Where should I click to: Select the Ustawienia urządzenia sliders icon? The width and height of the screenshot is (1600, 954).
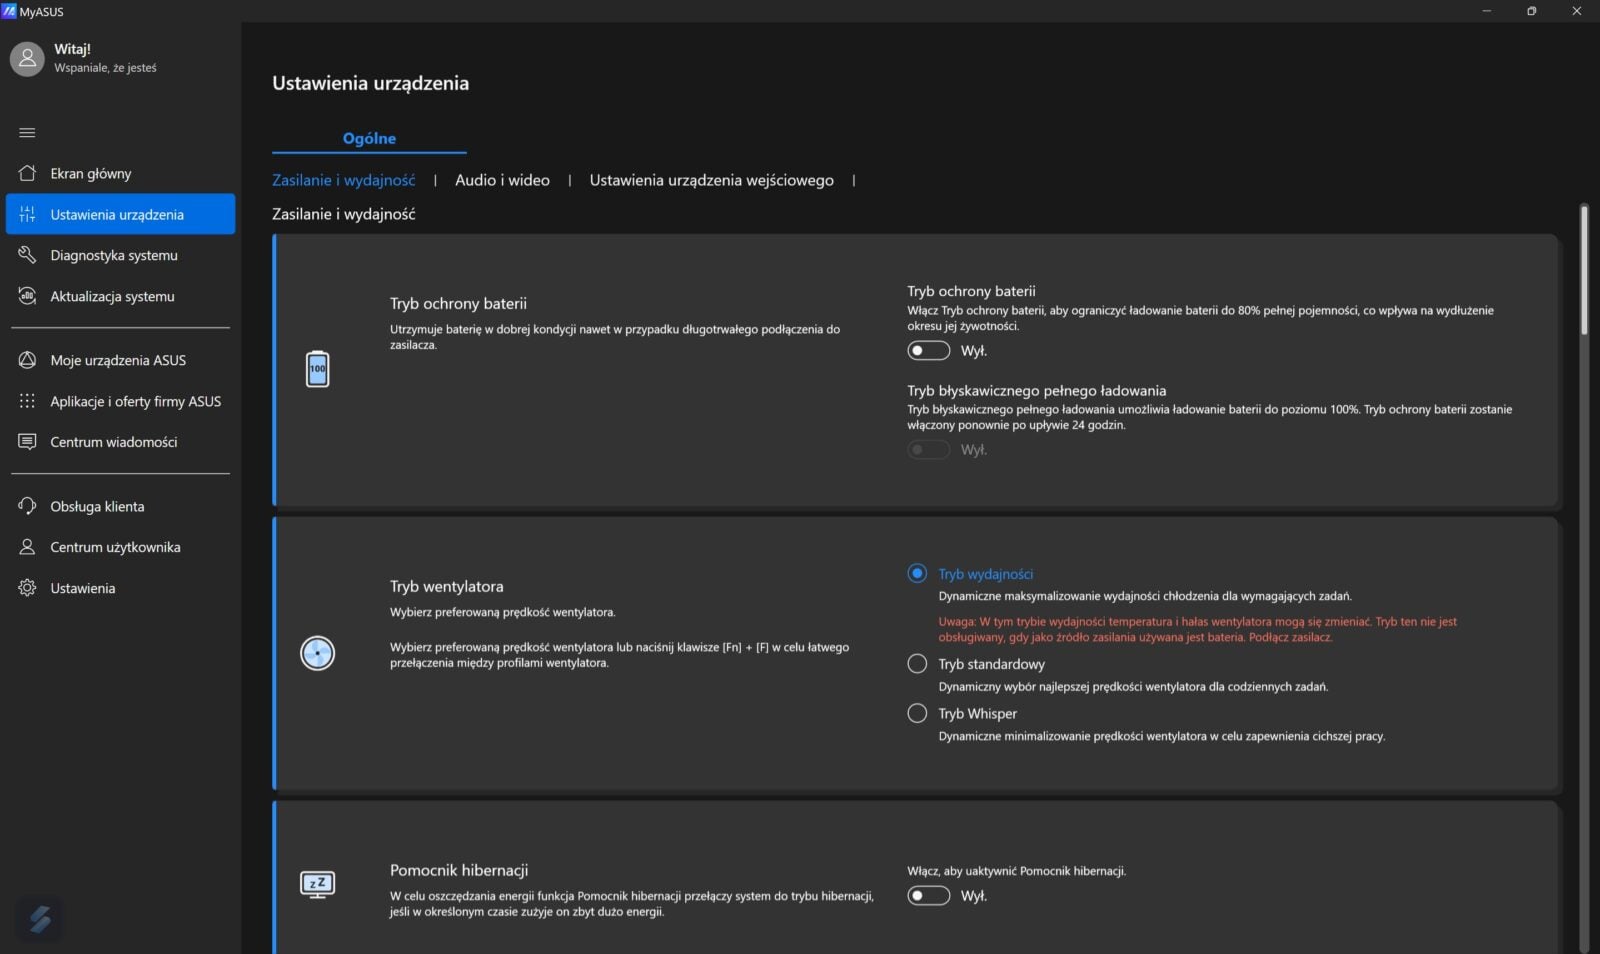(x=27, y=214)
